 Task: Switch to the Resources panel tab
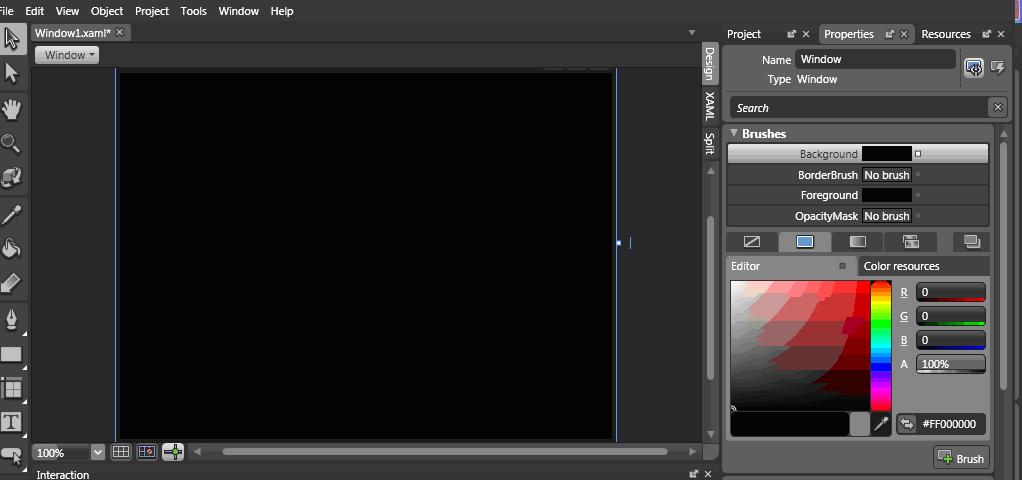pyautogui.click(x=946, y=35)
